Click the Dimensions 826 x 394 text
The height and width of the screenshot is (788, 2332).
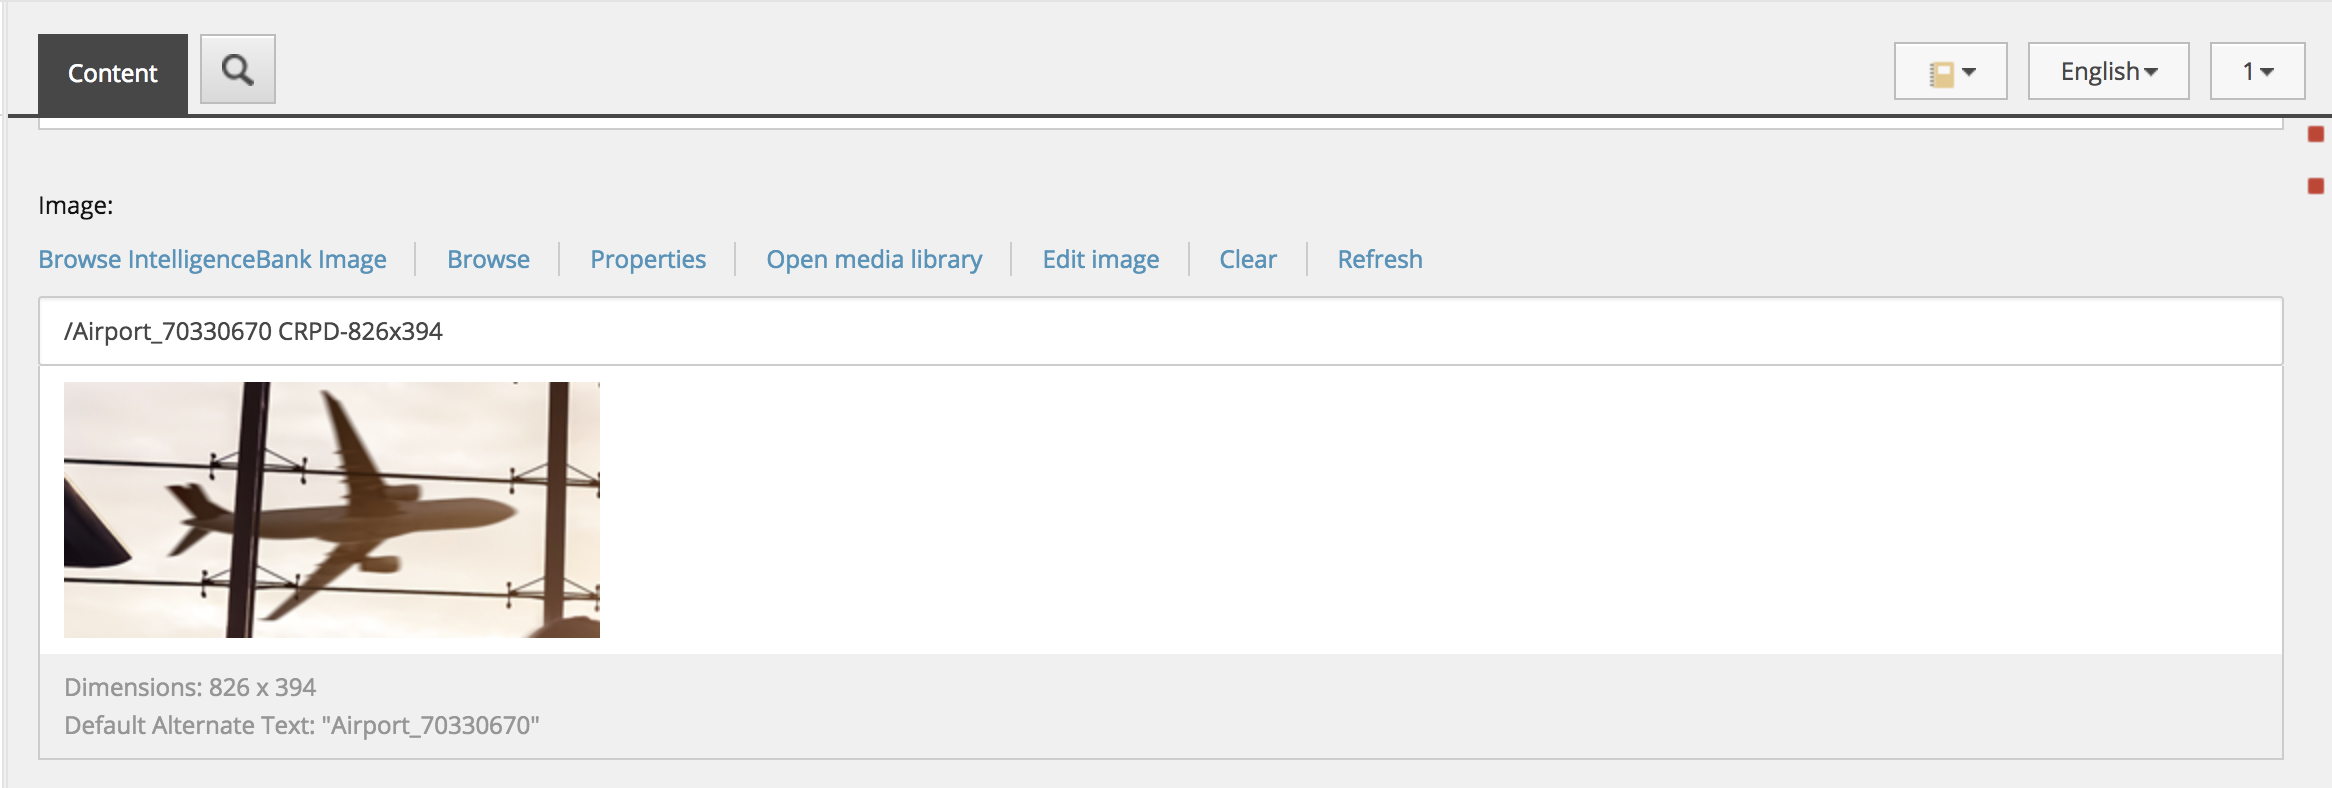point(190,688)
